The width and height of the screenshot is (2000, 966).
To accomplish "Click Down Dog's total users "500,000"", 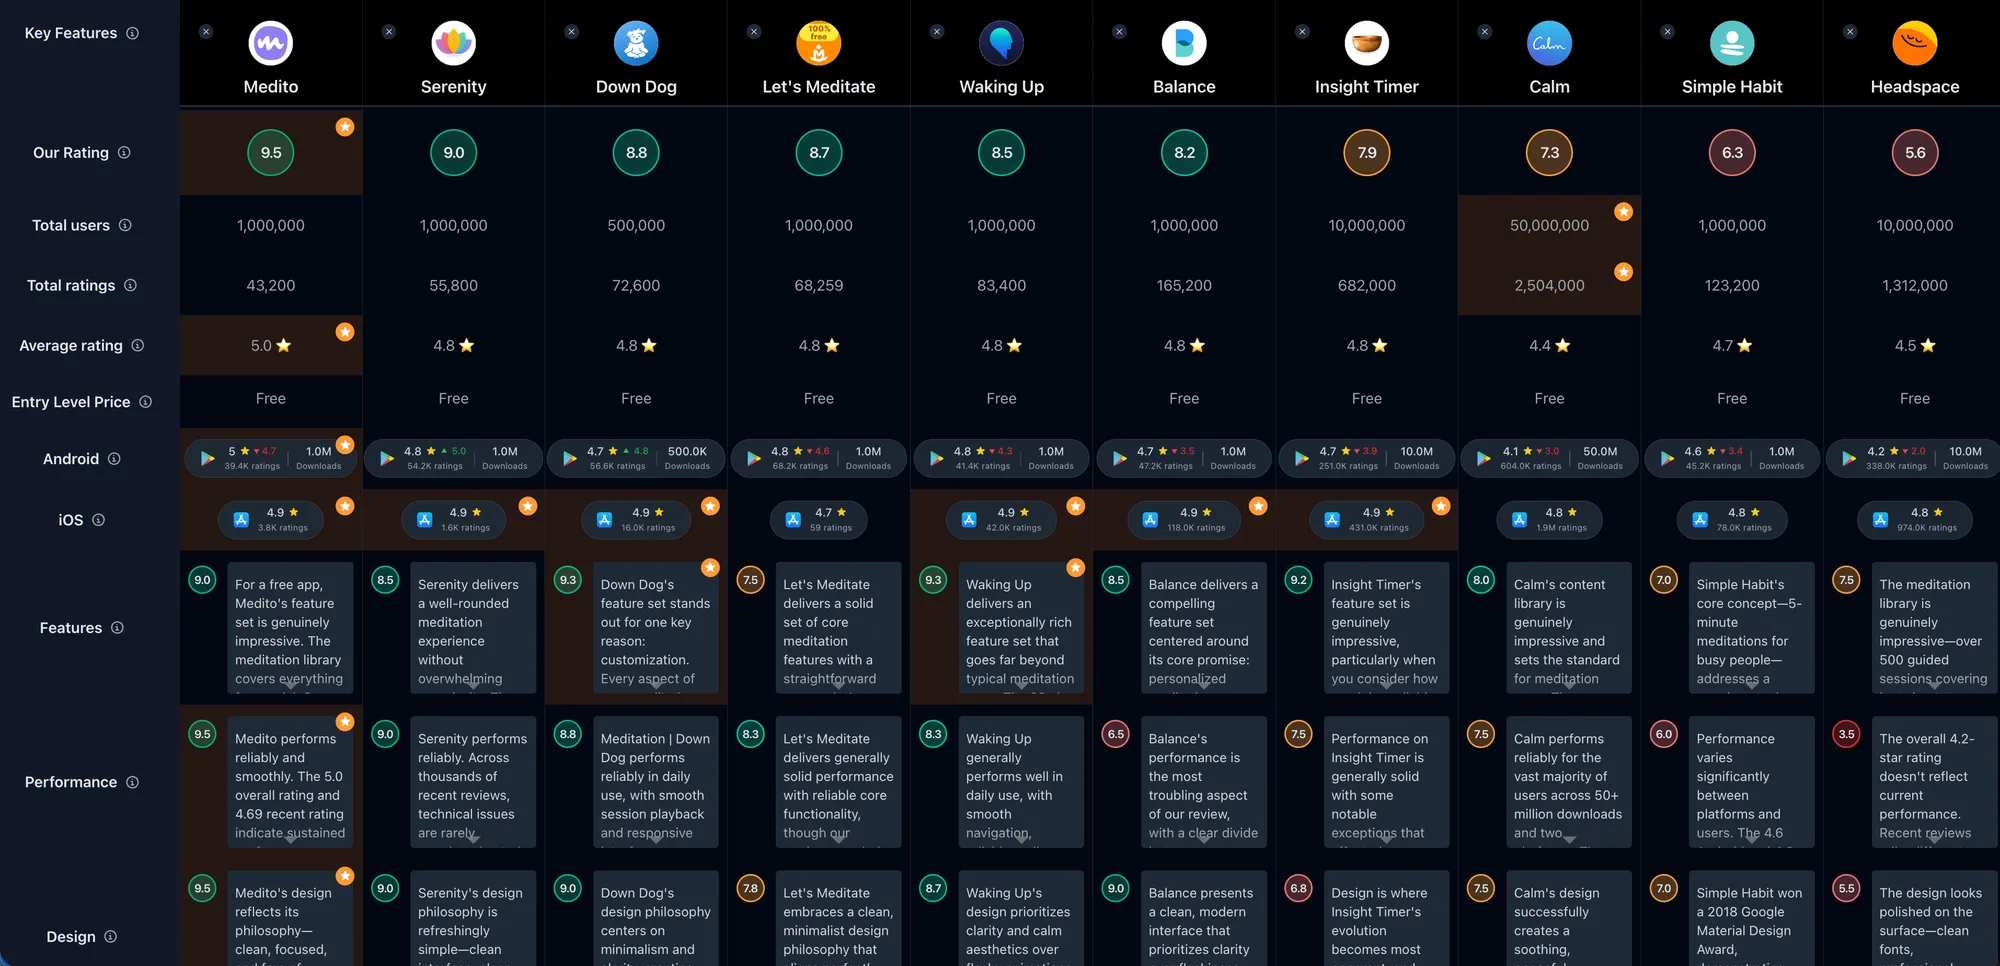I will 636,226.
